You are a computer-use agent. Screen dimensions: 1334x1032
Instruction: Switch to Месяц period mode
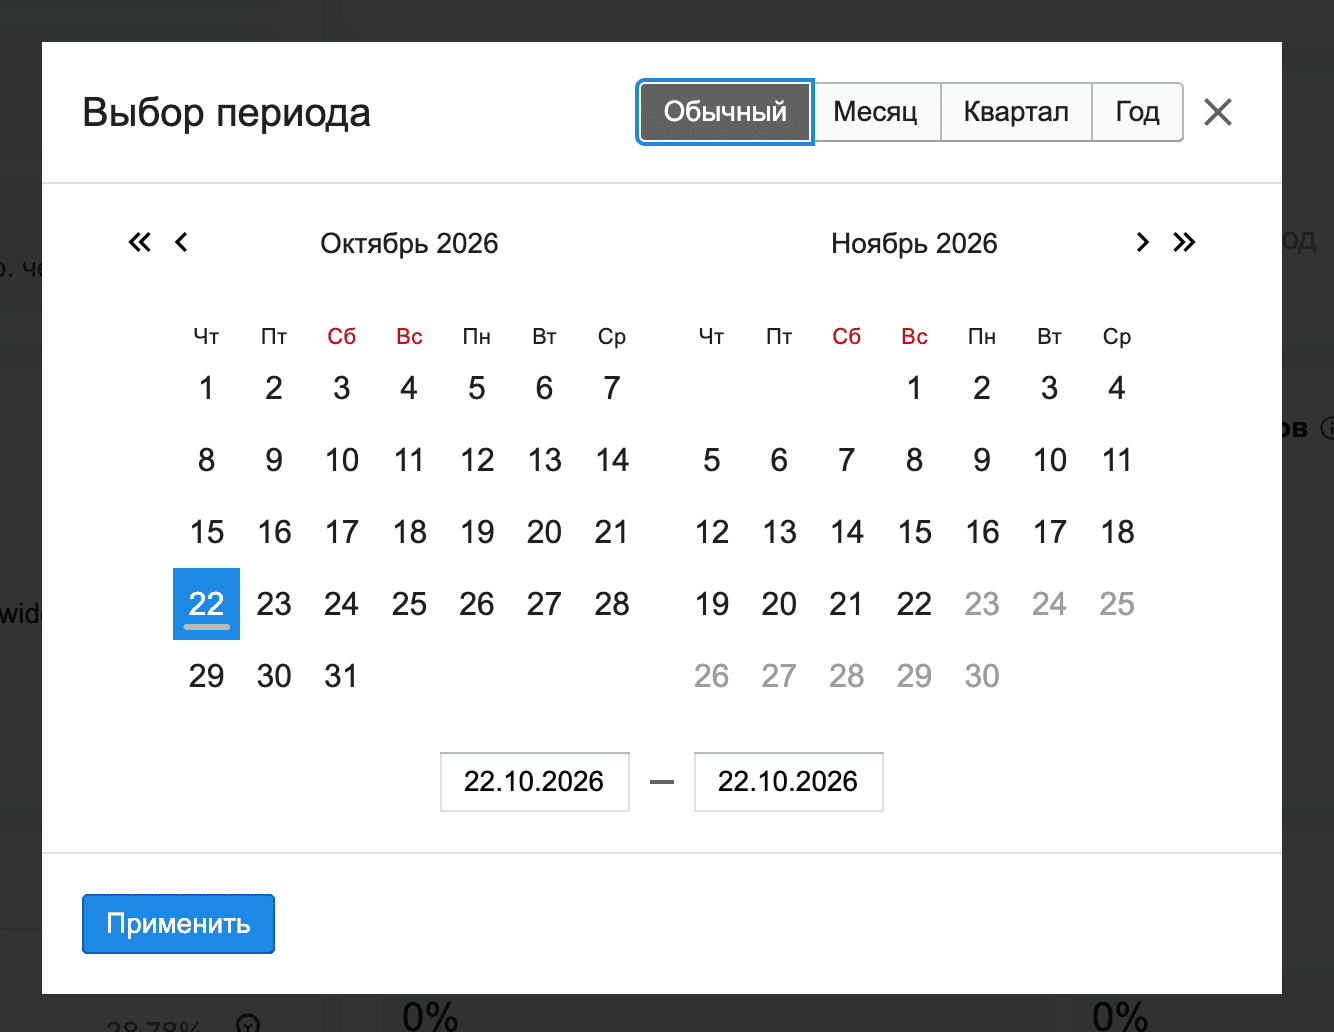coord(876,112)
